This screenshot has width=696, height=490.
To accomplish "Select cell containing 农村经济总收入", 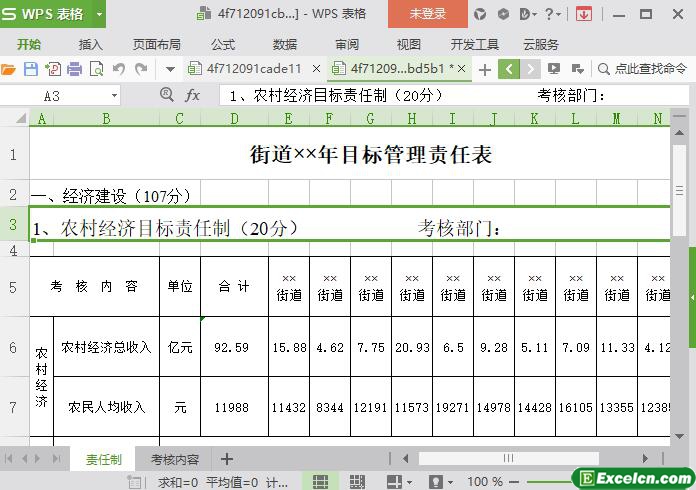I will [106, 347].
